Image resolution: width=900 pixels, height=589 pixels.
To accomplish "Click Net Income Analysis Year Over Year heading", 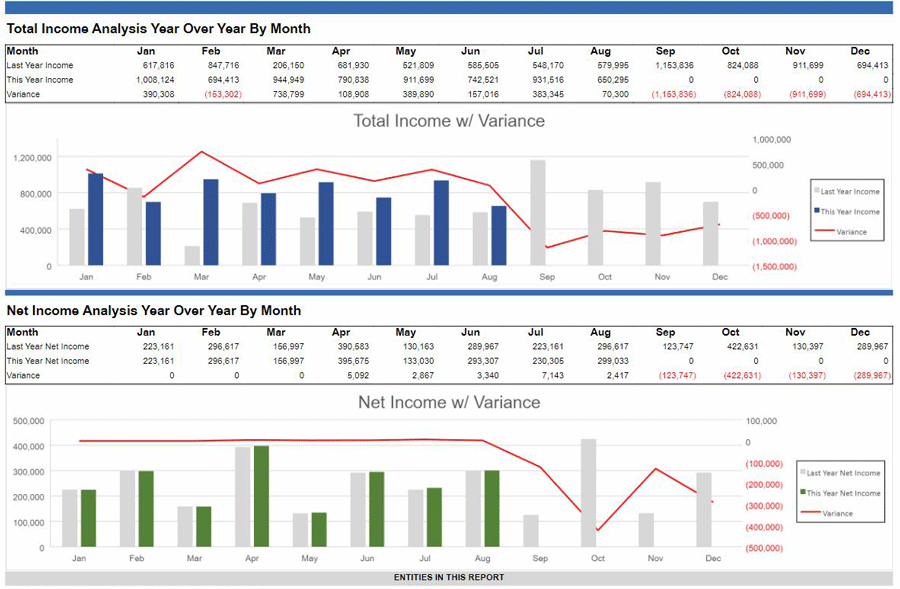I will tap(154, 311).
